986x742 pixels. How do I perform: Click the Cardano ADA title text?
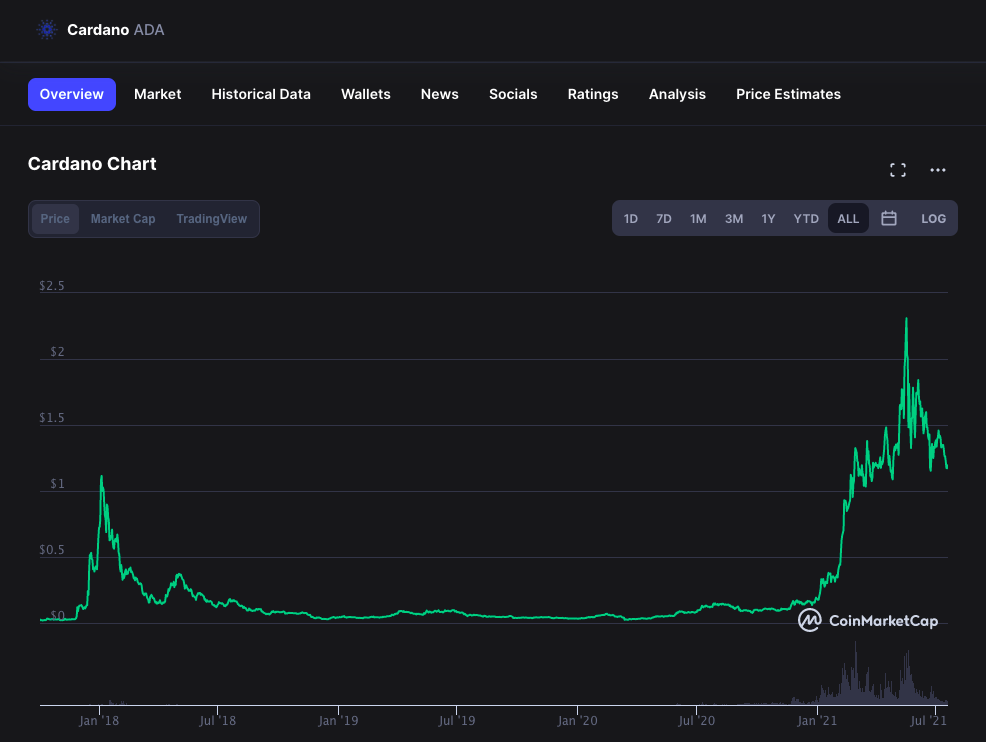pyautogui.click(x=116, y=30)
